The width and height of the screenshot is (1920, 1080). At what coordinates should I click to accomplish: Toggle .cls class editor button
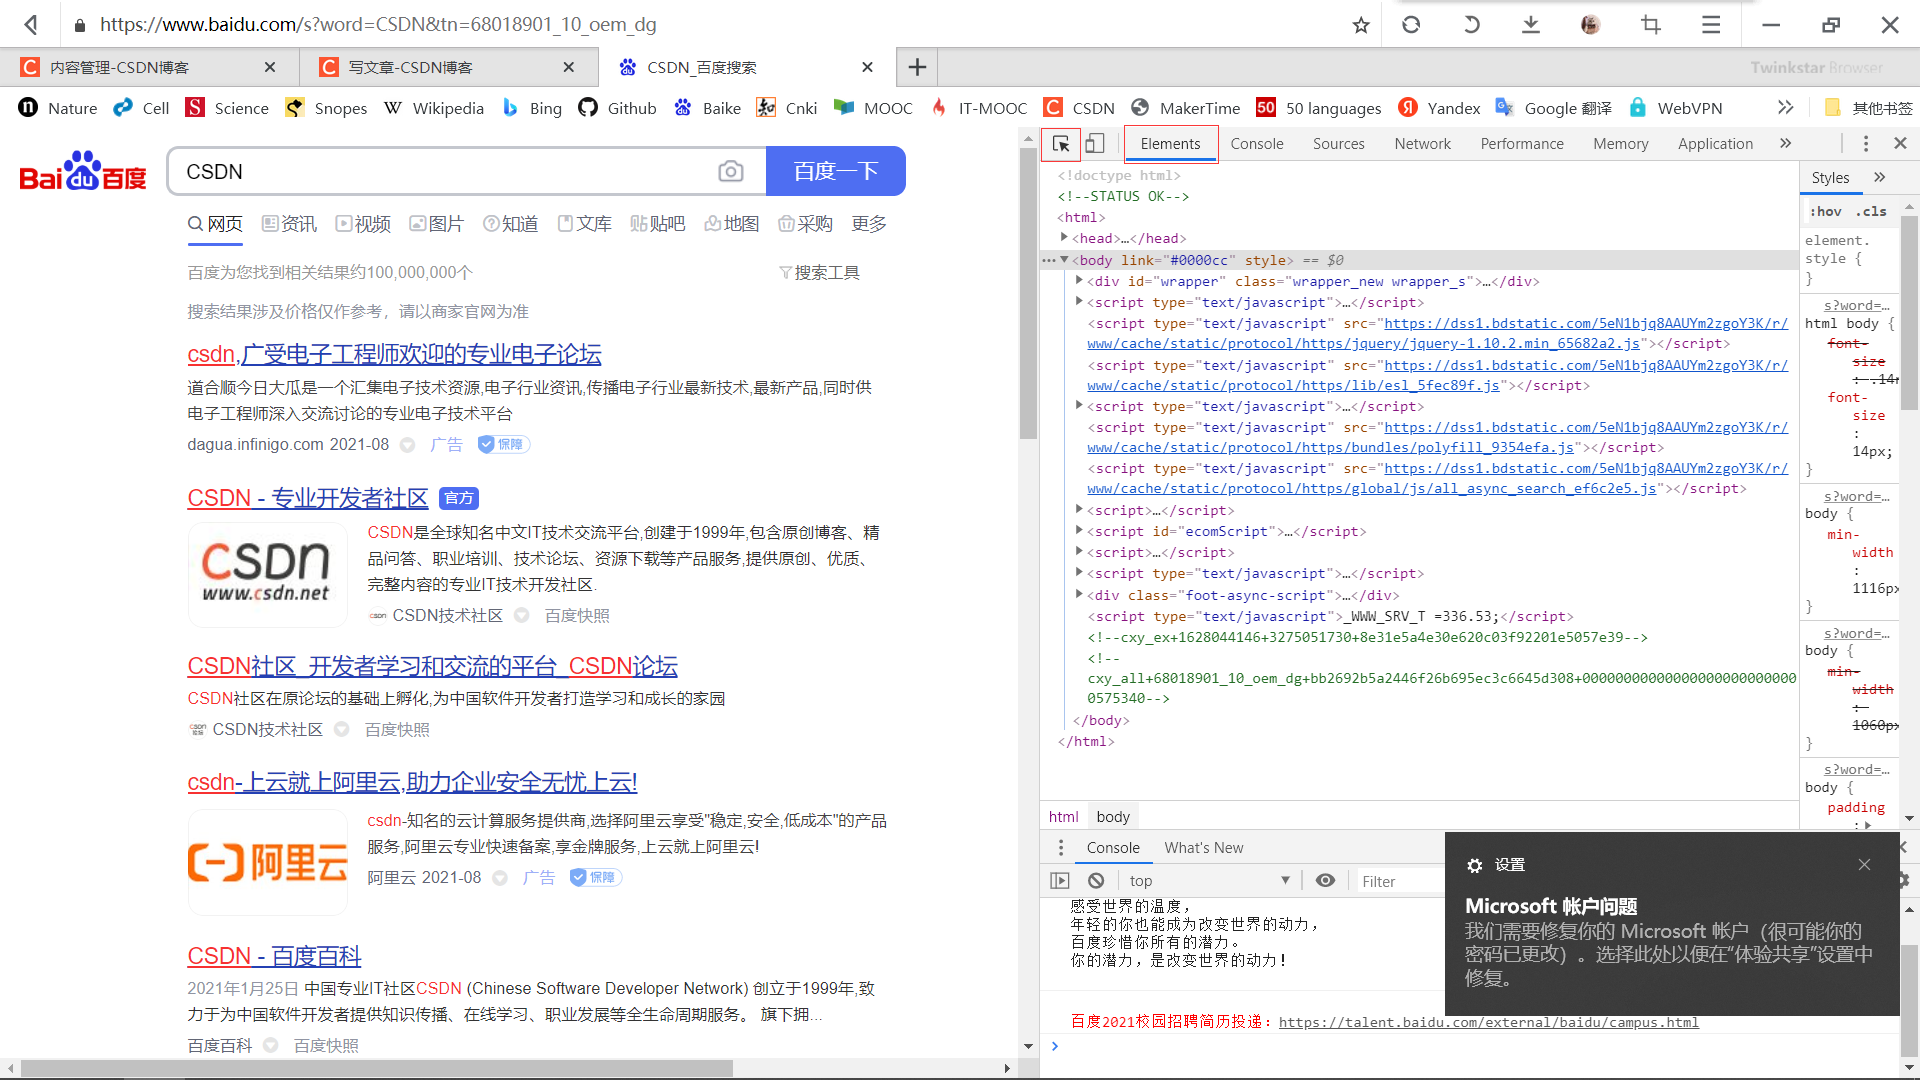coord(1871,211)
